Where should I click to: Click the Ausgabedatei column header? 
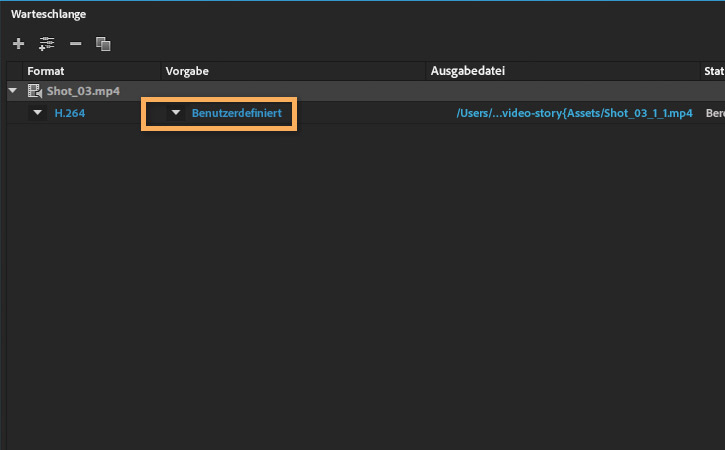[x=467, y=71]
